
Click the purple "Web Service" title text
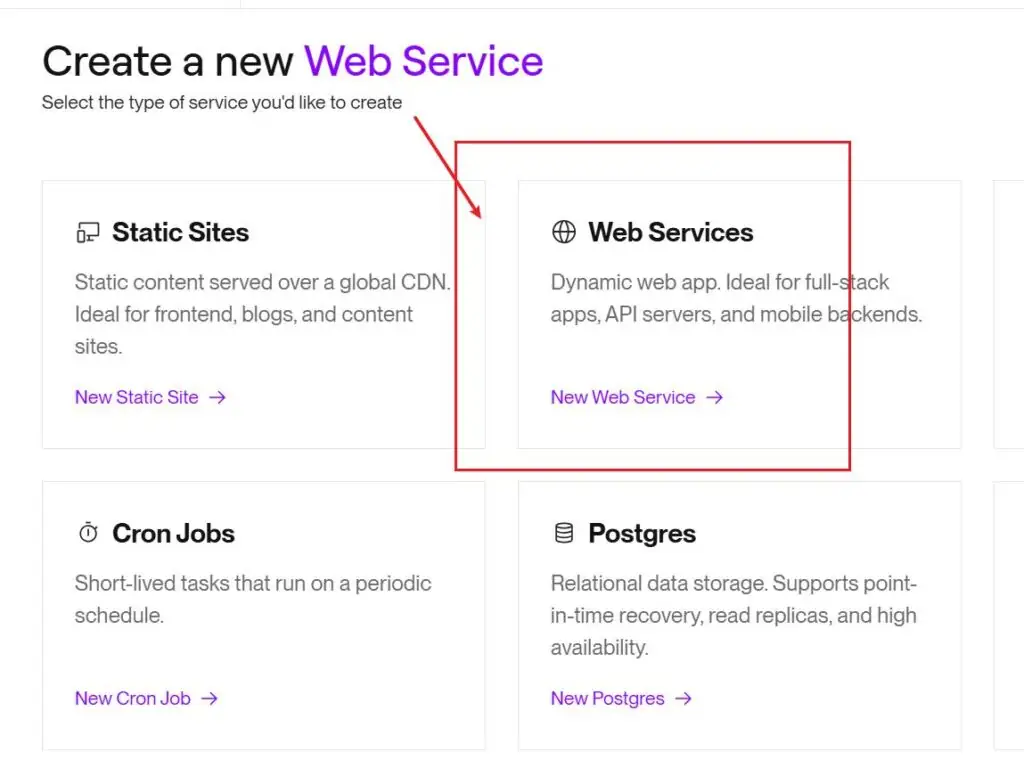tap(424, 62)
